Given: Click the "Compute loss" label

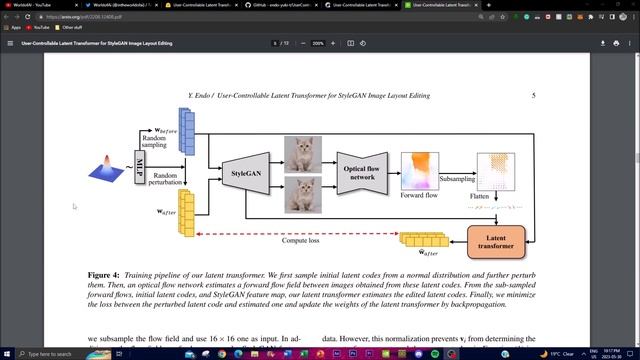Looking at the screenshot, I should (x=300, y=240).
